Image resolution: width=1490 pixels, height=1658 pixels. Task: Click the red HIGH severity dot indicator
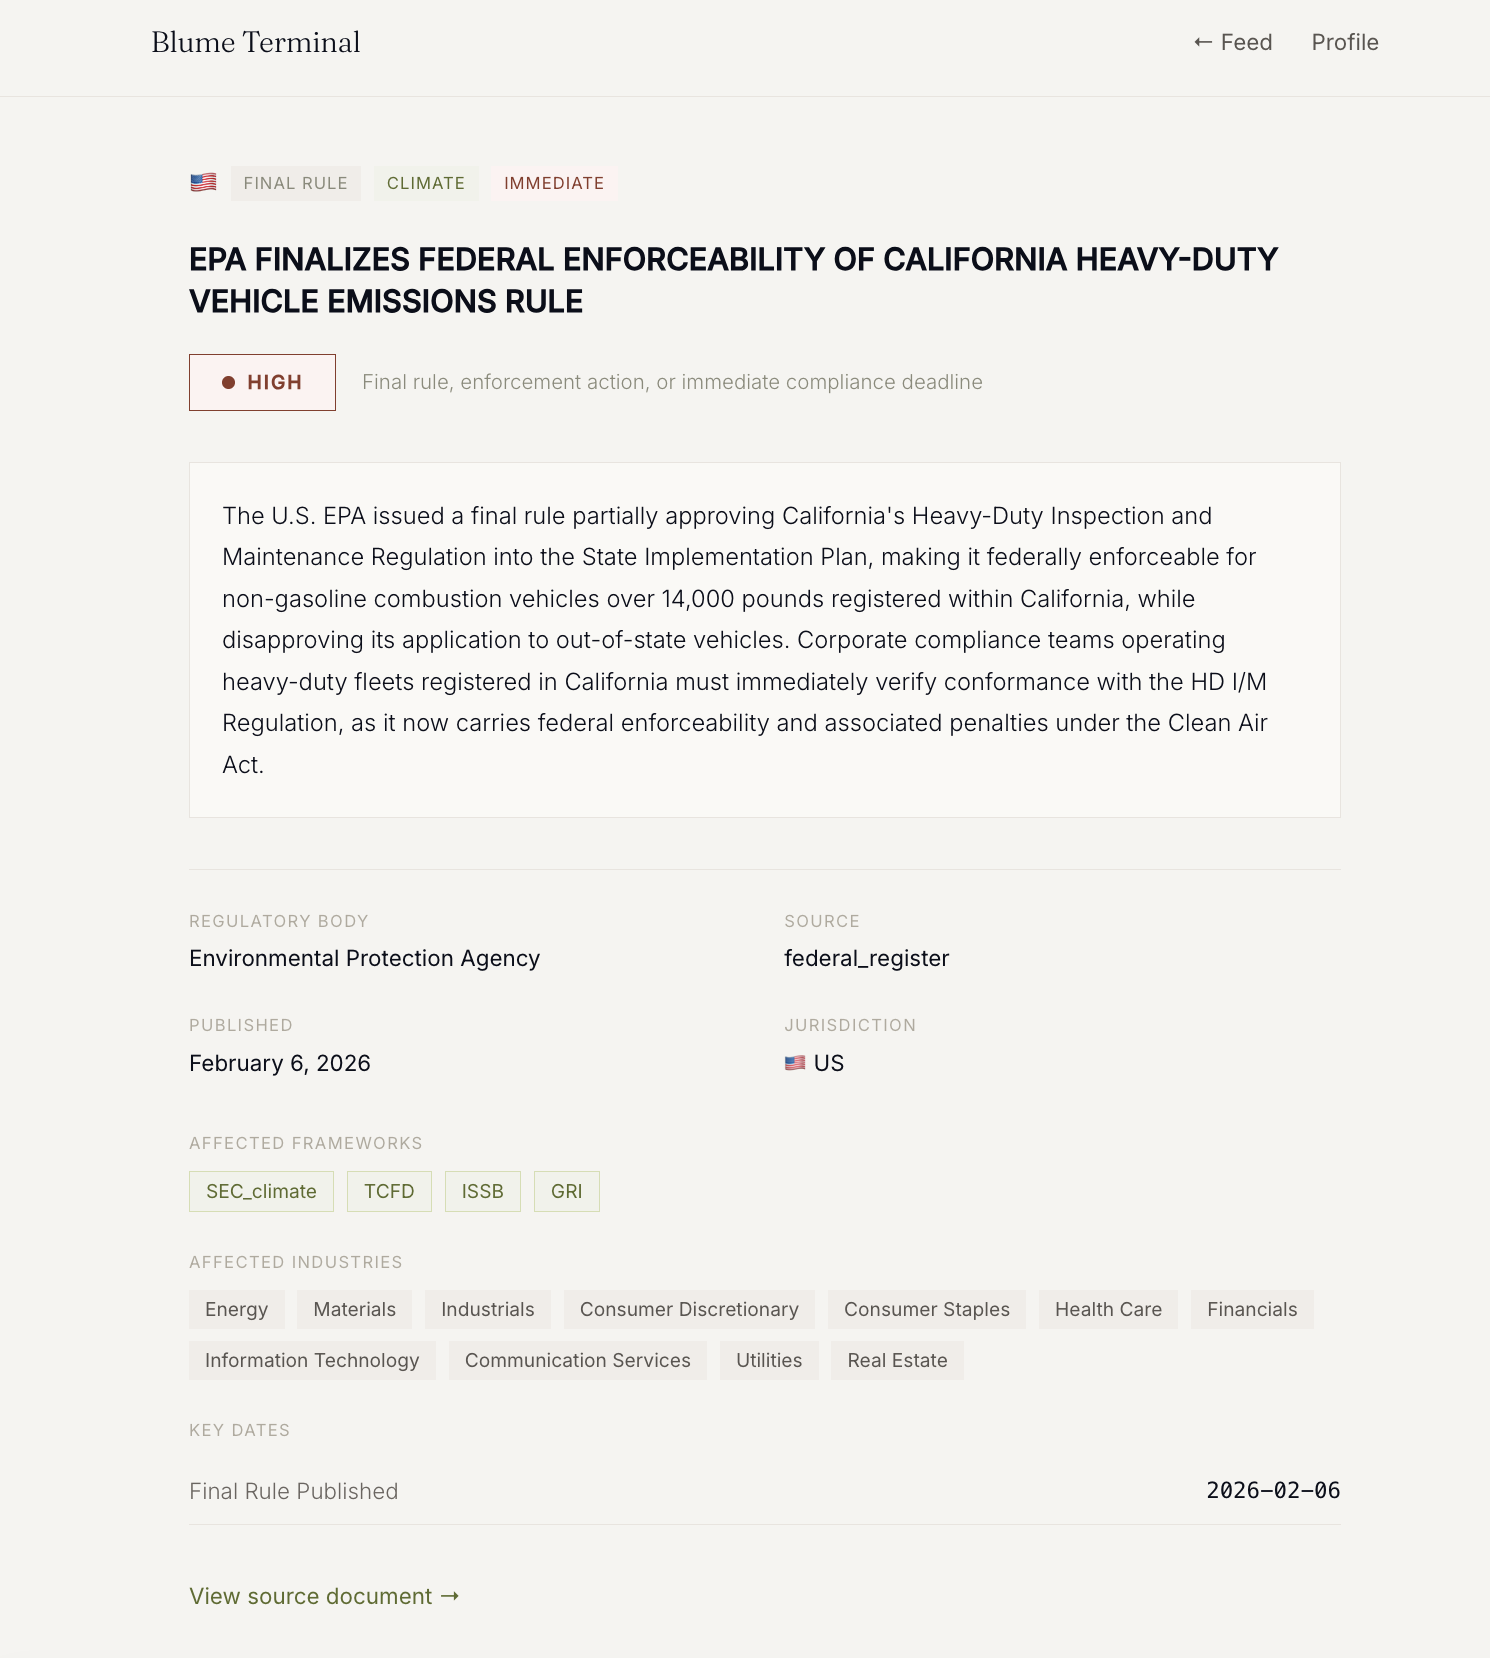click(230, 382)
